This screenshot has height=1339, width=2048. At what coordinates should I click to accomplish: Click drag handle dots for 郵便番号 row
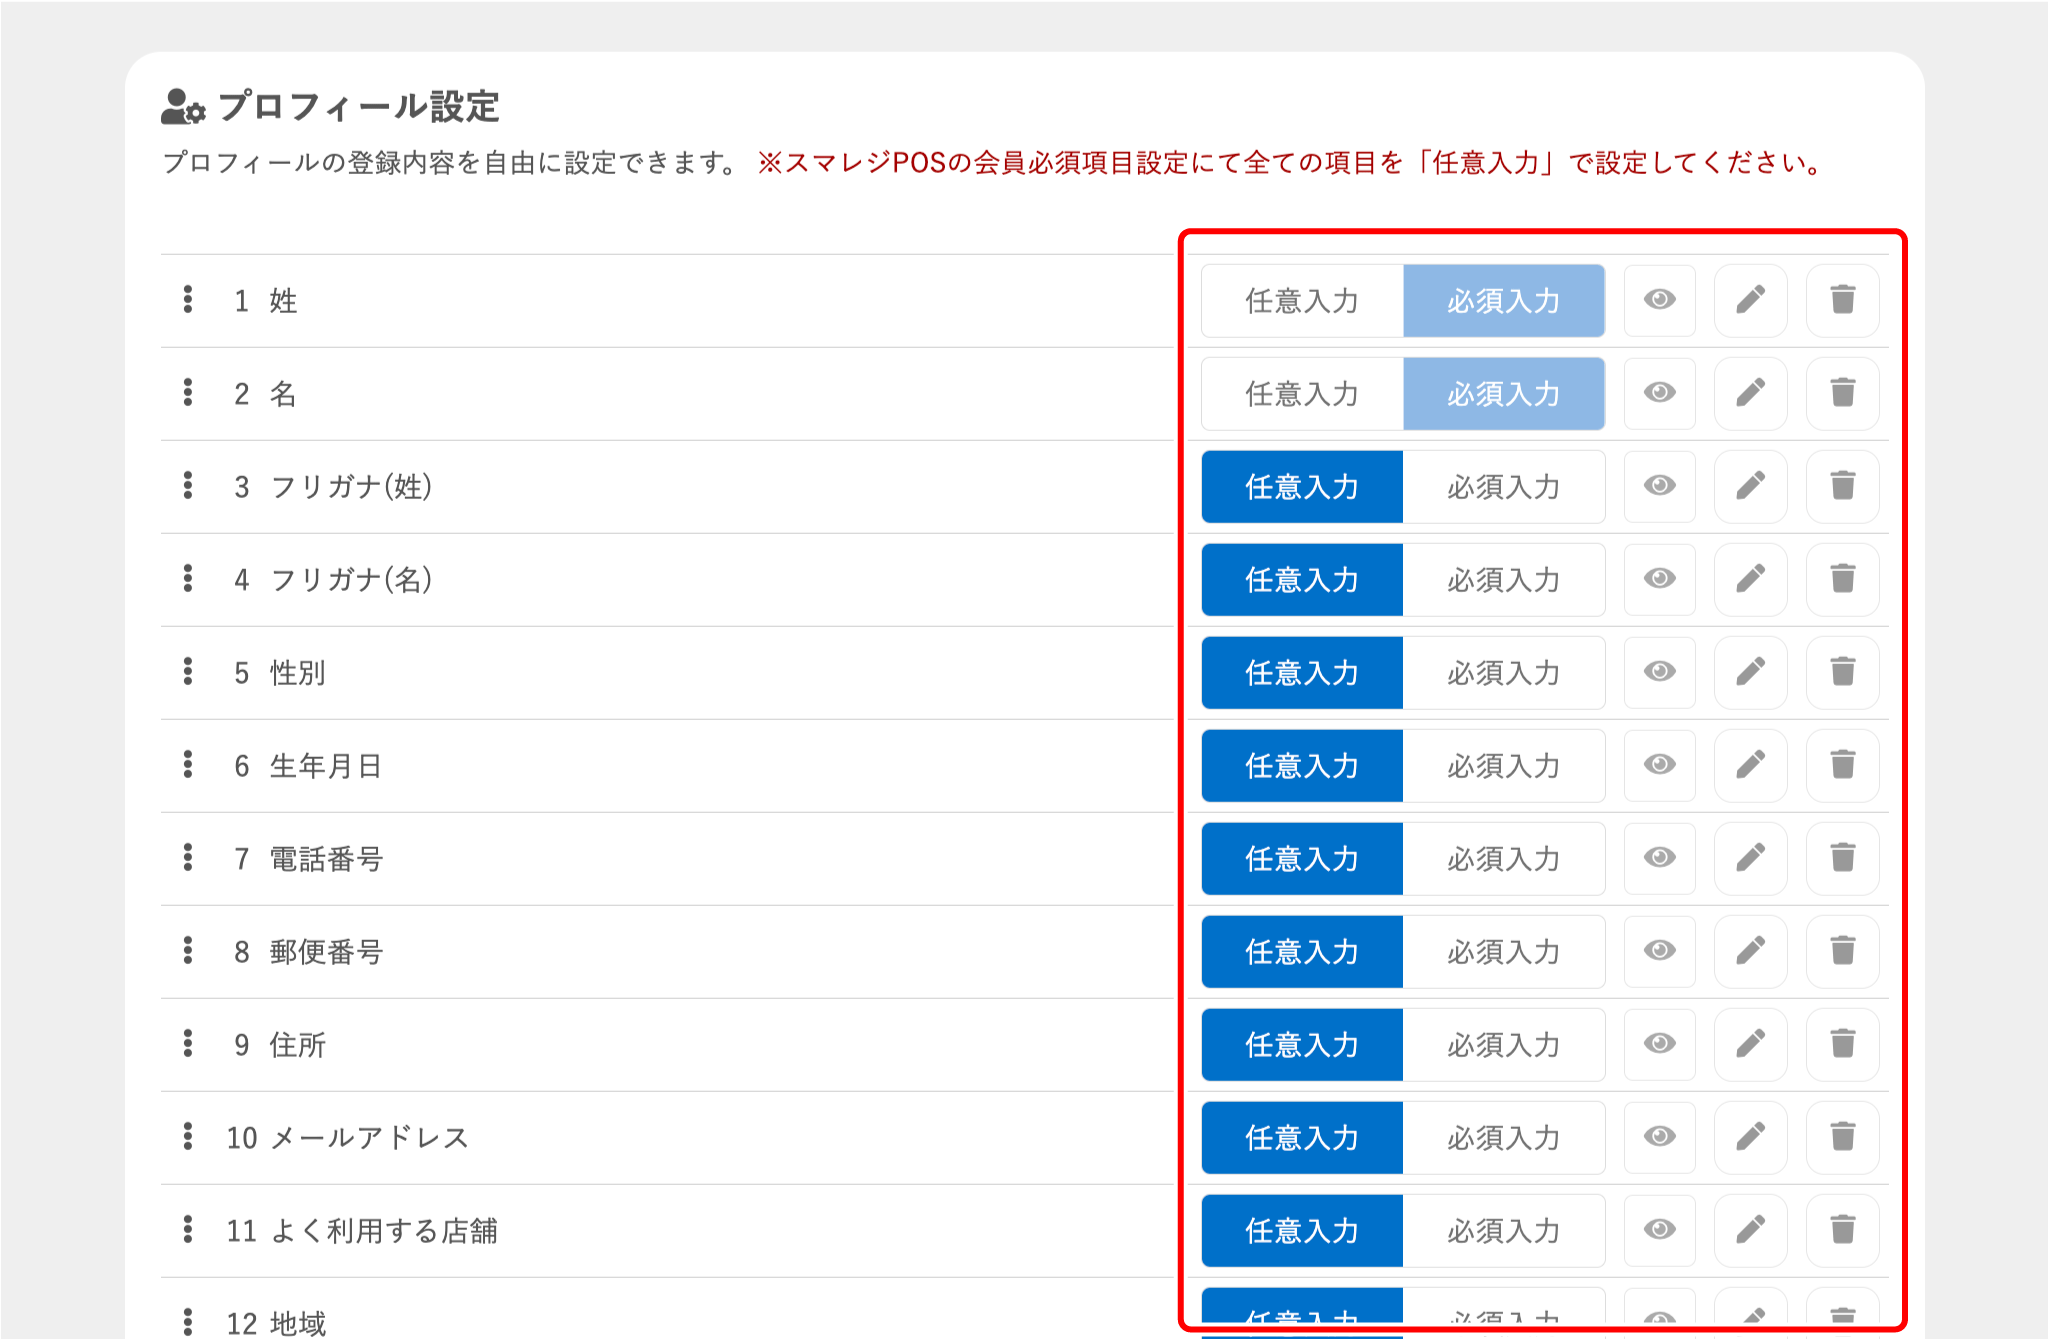pyautogui.click(x=188, y=951)
